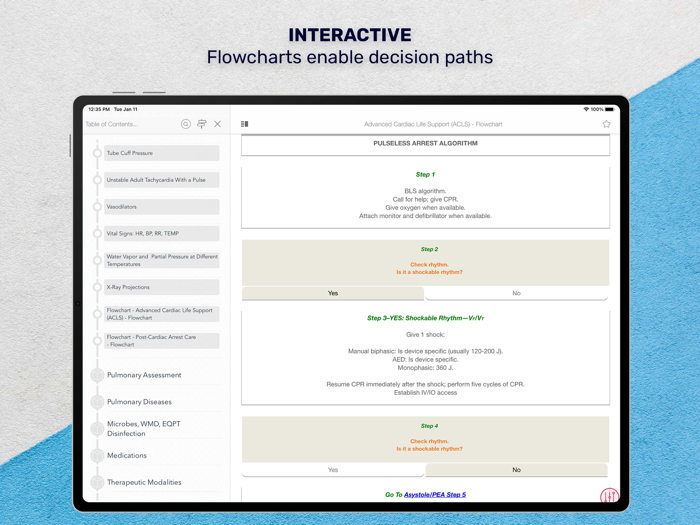The width and height of the screenshot is (700, 525).
Task: Expand the Pulmonary Assessment section
Action: (x=144, y=375)
